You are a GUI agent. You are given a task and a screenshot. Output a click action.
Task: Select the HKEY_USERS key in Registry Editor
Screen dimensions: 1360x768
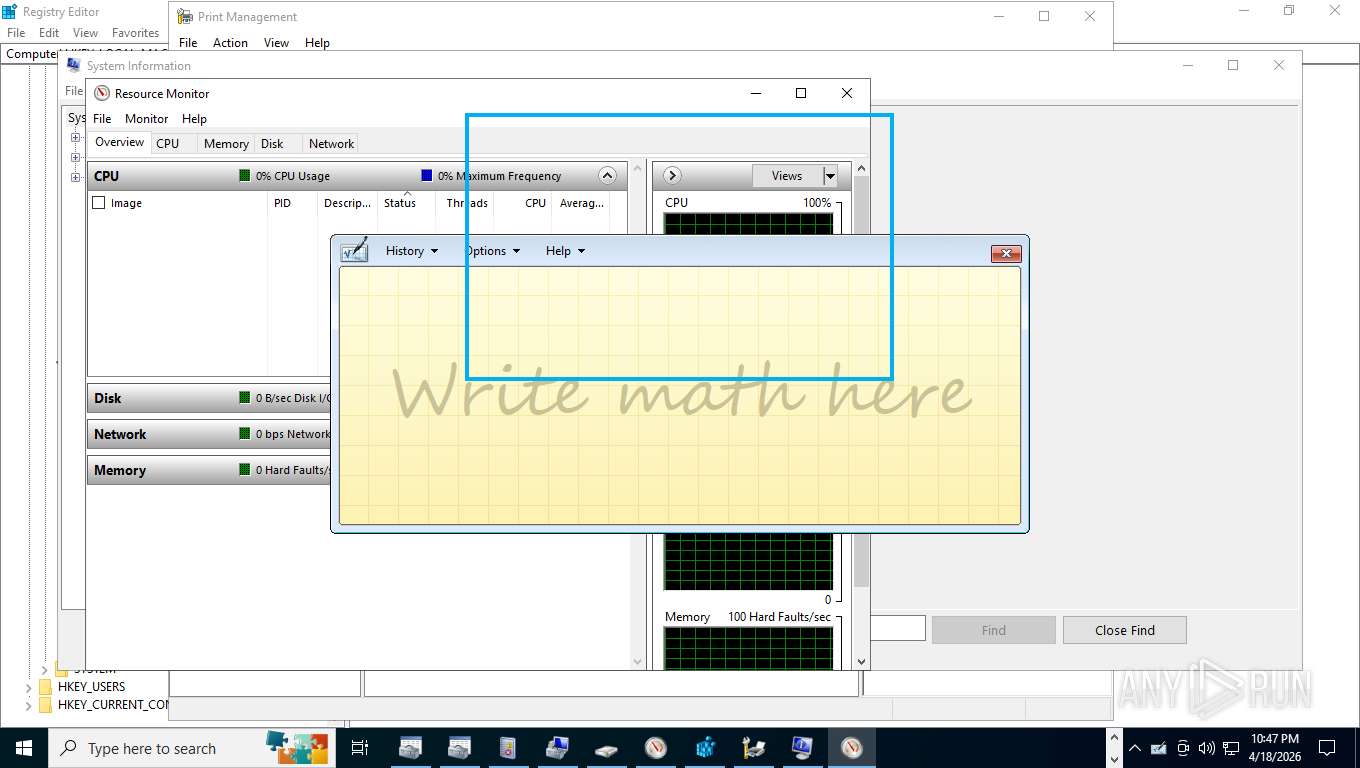click(91, 687)
